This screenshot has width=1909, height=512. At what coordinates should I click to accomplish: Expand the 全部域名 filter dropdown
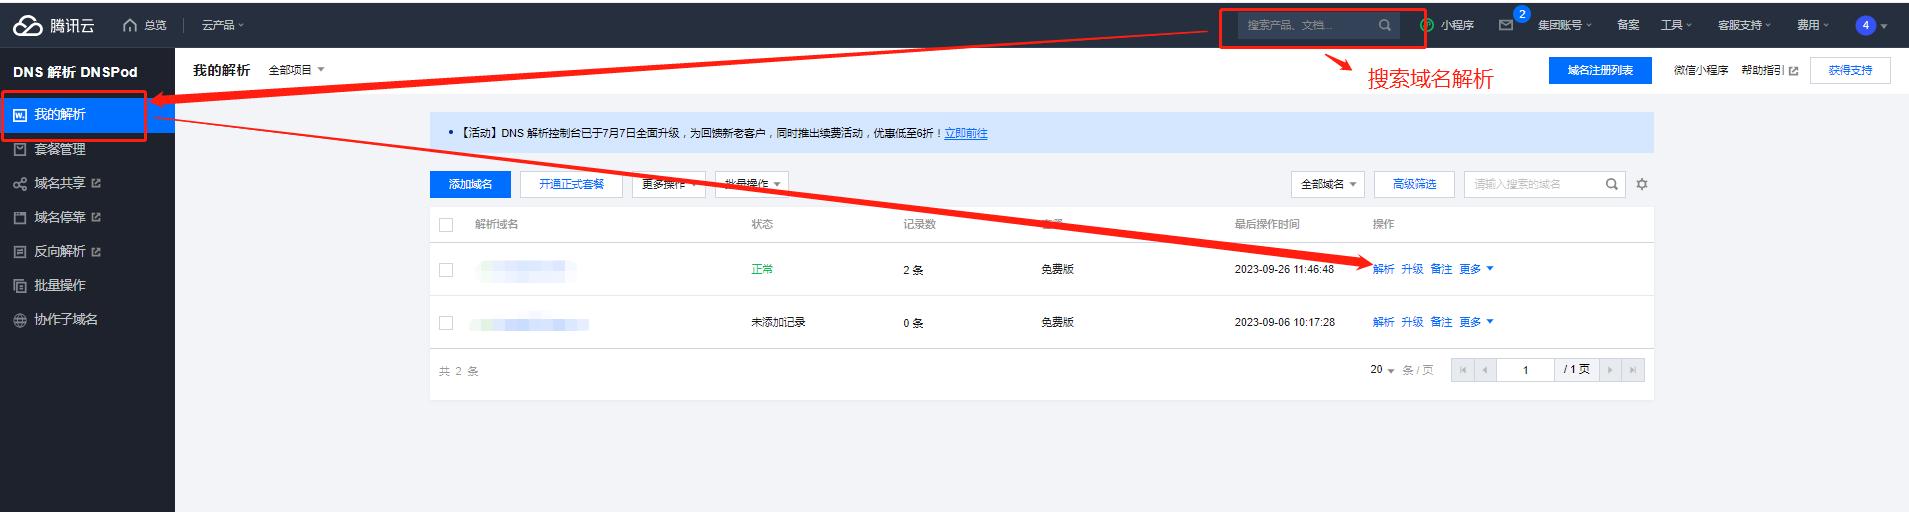click(x=1327, y=184)
